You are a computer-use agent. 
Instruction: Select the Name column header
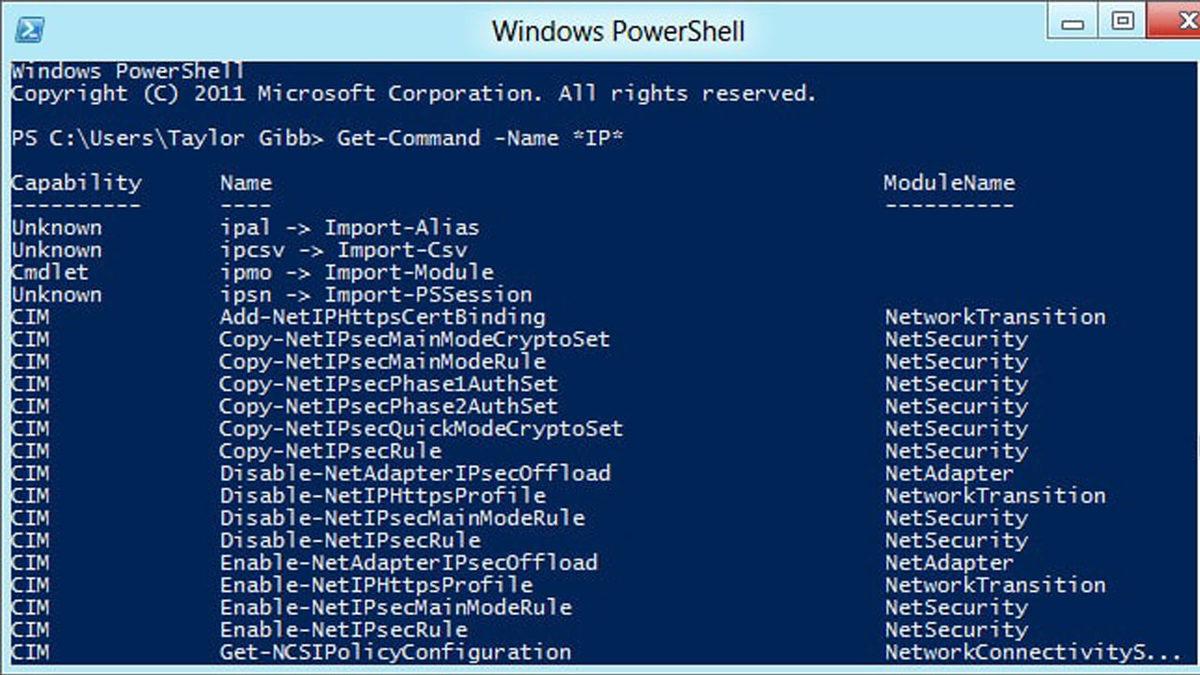tap(243, 182)
